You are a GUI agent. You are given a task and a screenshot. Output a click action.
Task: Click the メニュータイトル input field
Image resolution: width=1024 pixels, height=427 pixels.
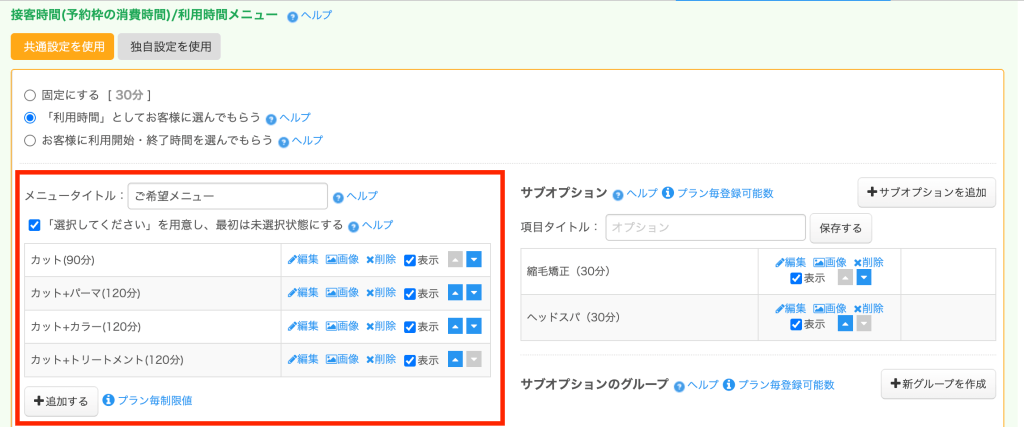pyautogui.click(x=227, y=197)
